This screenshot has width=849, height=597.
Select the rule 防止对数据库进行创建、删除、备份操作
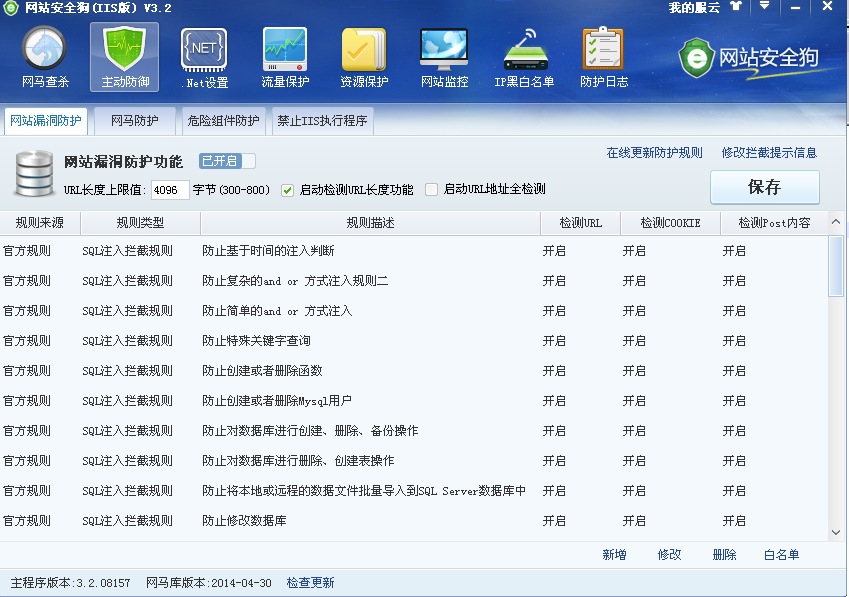point(414,431)
